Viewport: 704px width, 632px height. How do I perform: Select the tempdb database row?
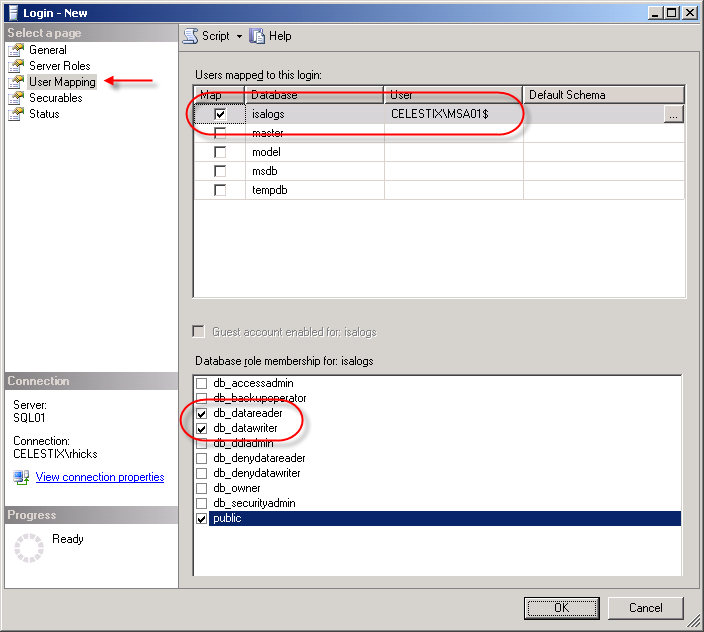click(270, 190)
